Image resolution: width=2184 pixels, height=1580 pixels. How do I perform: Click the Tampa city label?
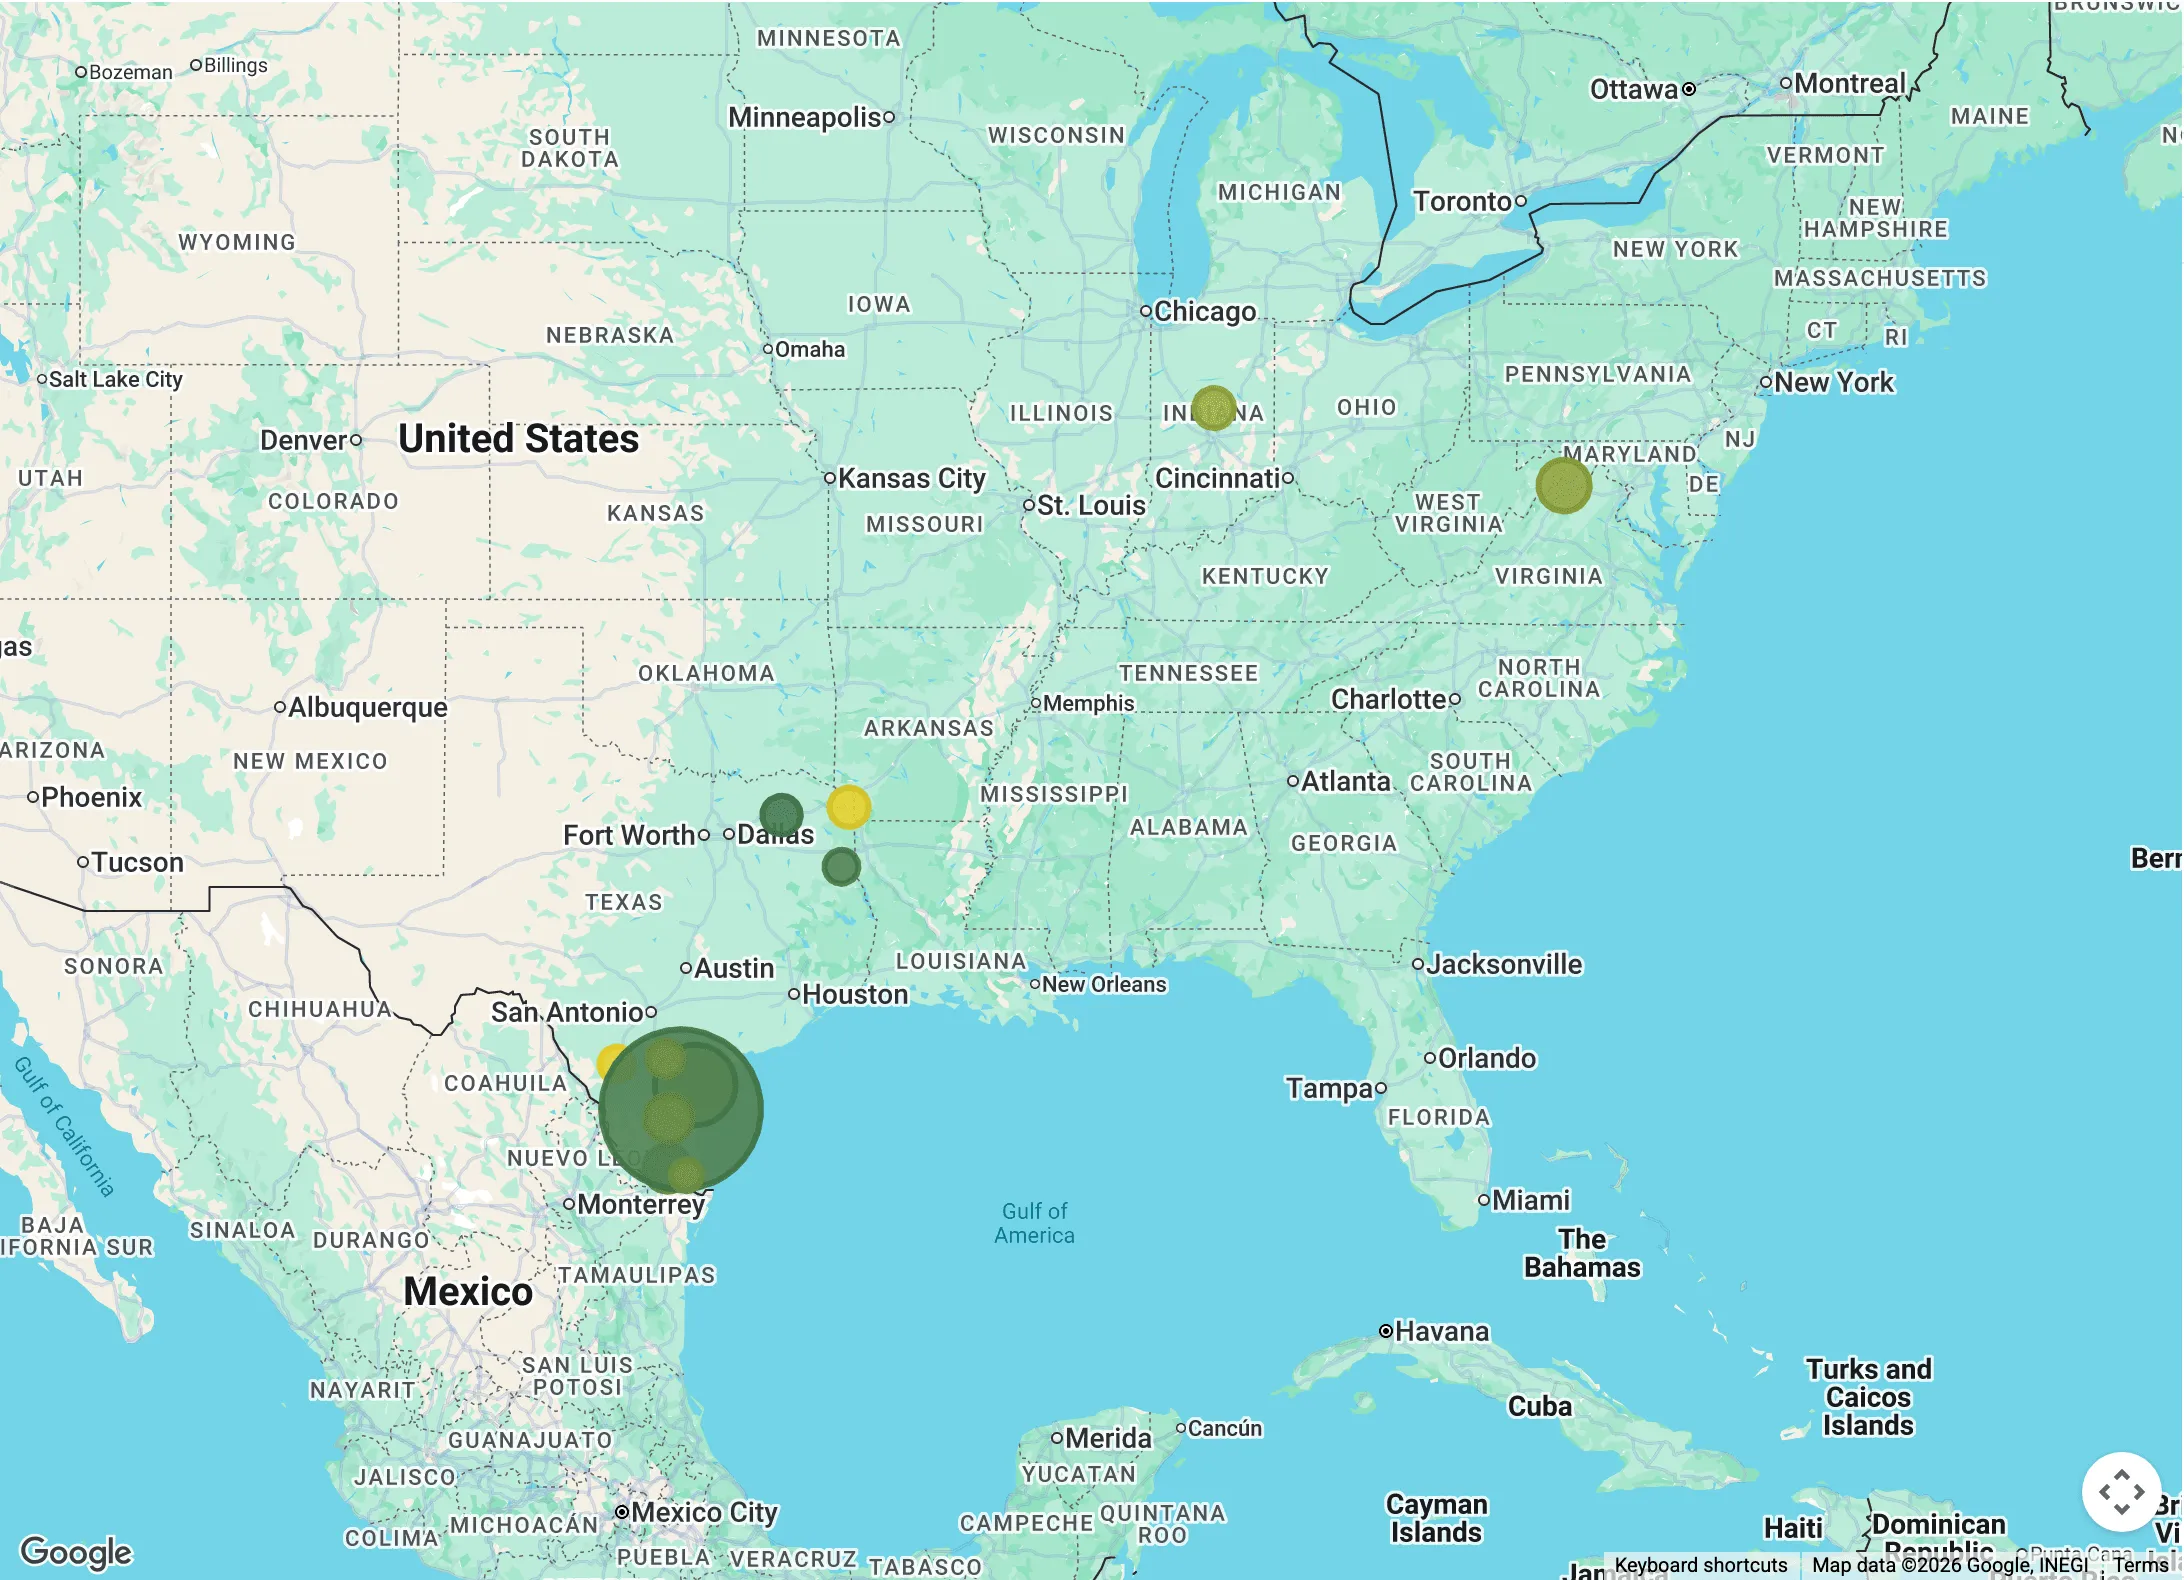tap(1329, 1088)
